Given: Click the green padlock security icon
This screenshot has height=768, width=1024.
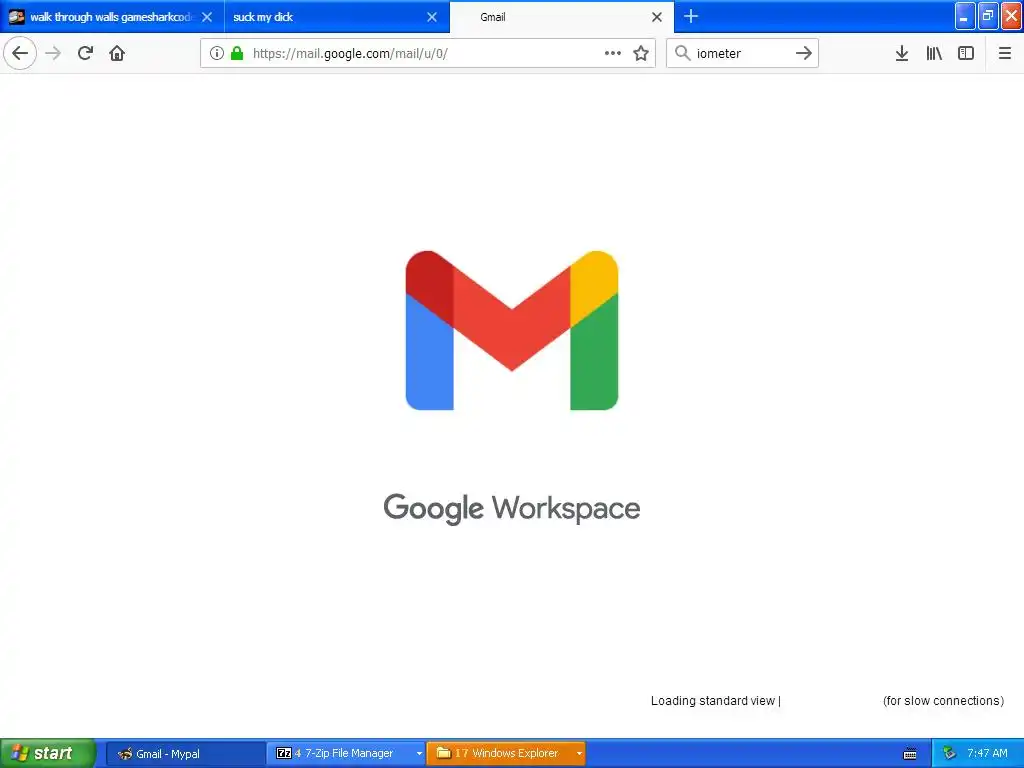Looking at the screenshot, I should pos(237,53).
